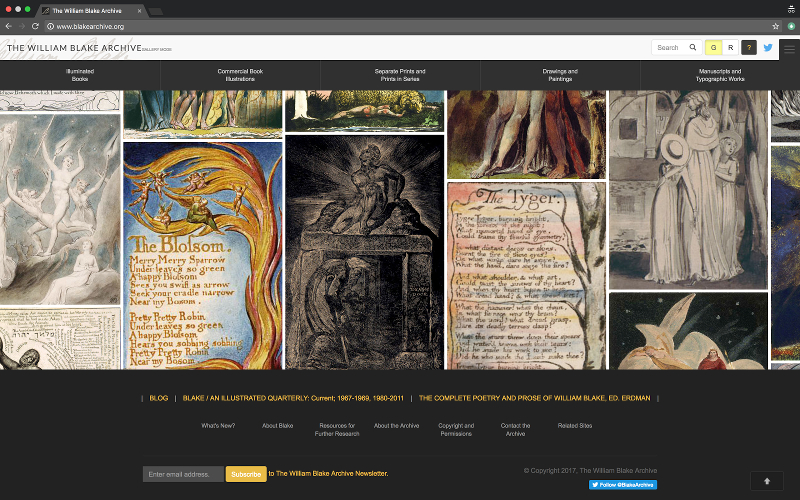Screen dimensions: 800x500
Task: Open the Commercial Book Illustrations menu
Action: tap(240, 75)
